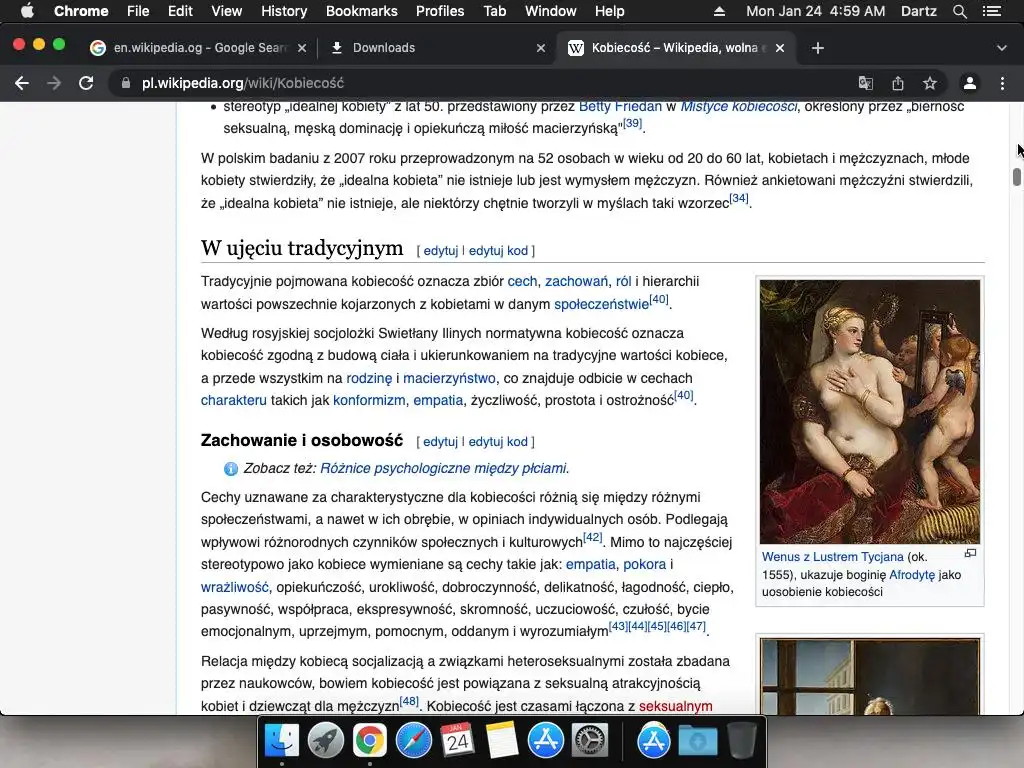The image size is (1024, 768).
Task: Click the clock Mon Jan 24 4:59 AM
Action: click(x=816, y=11)
